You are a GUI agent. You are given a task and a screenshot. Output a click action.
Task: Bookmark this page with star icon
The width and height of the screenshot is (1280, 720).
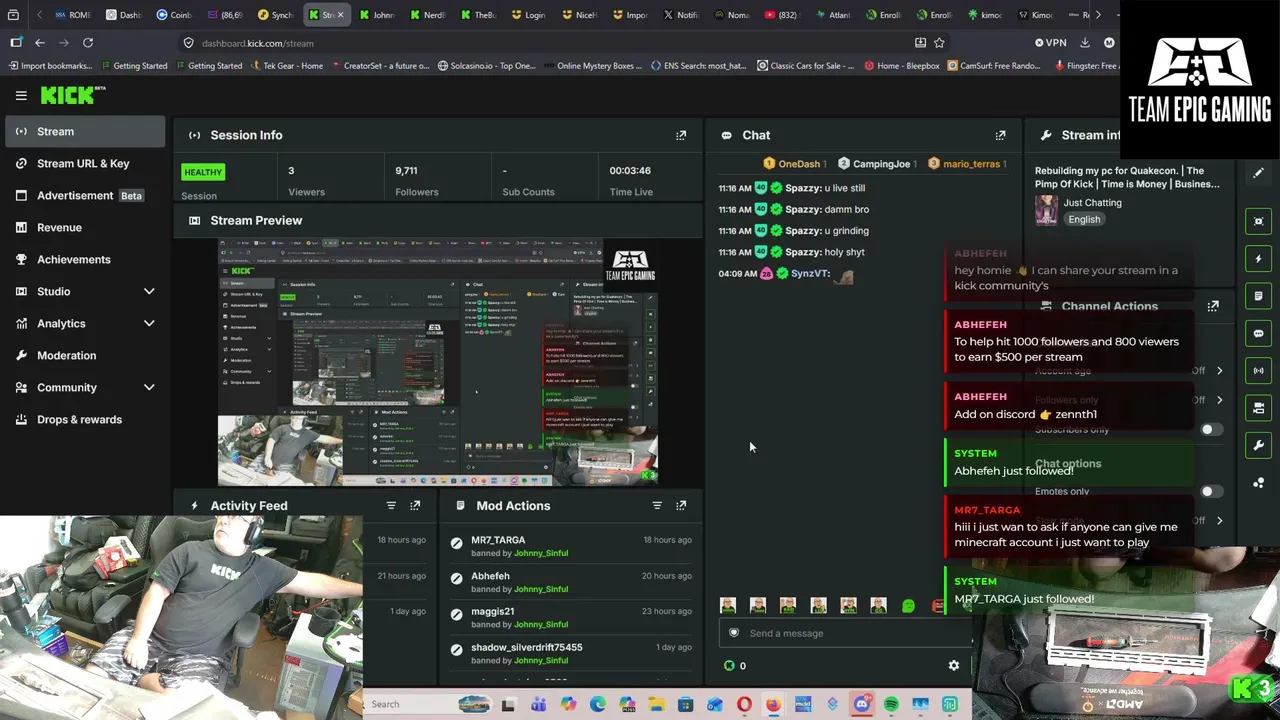[x=939, y=43]
